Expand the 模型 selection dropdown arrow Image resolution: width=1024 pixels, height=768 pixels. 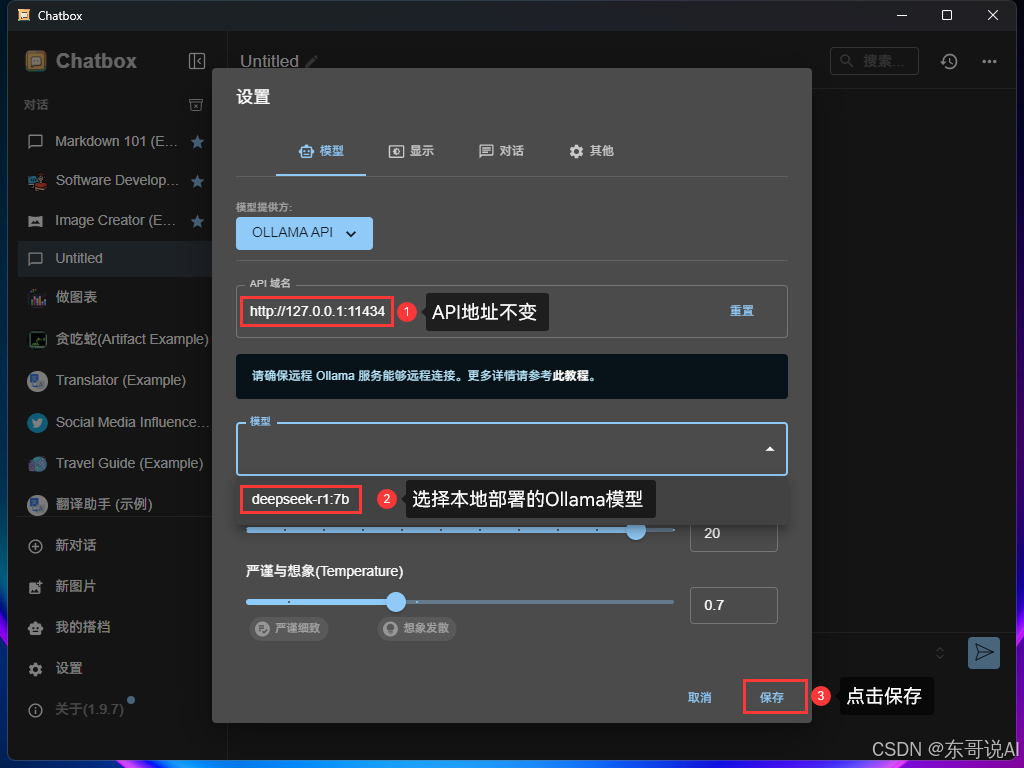769,449
